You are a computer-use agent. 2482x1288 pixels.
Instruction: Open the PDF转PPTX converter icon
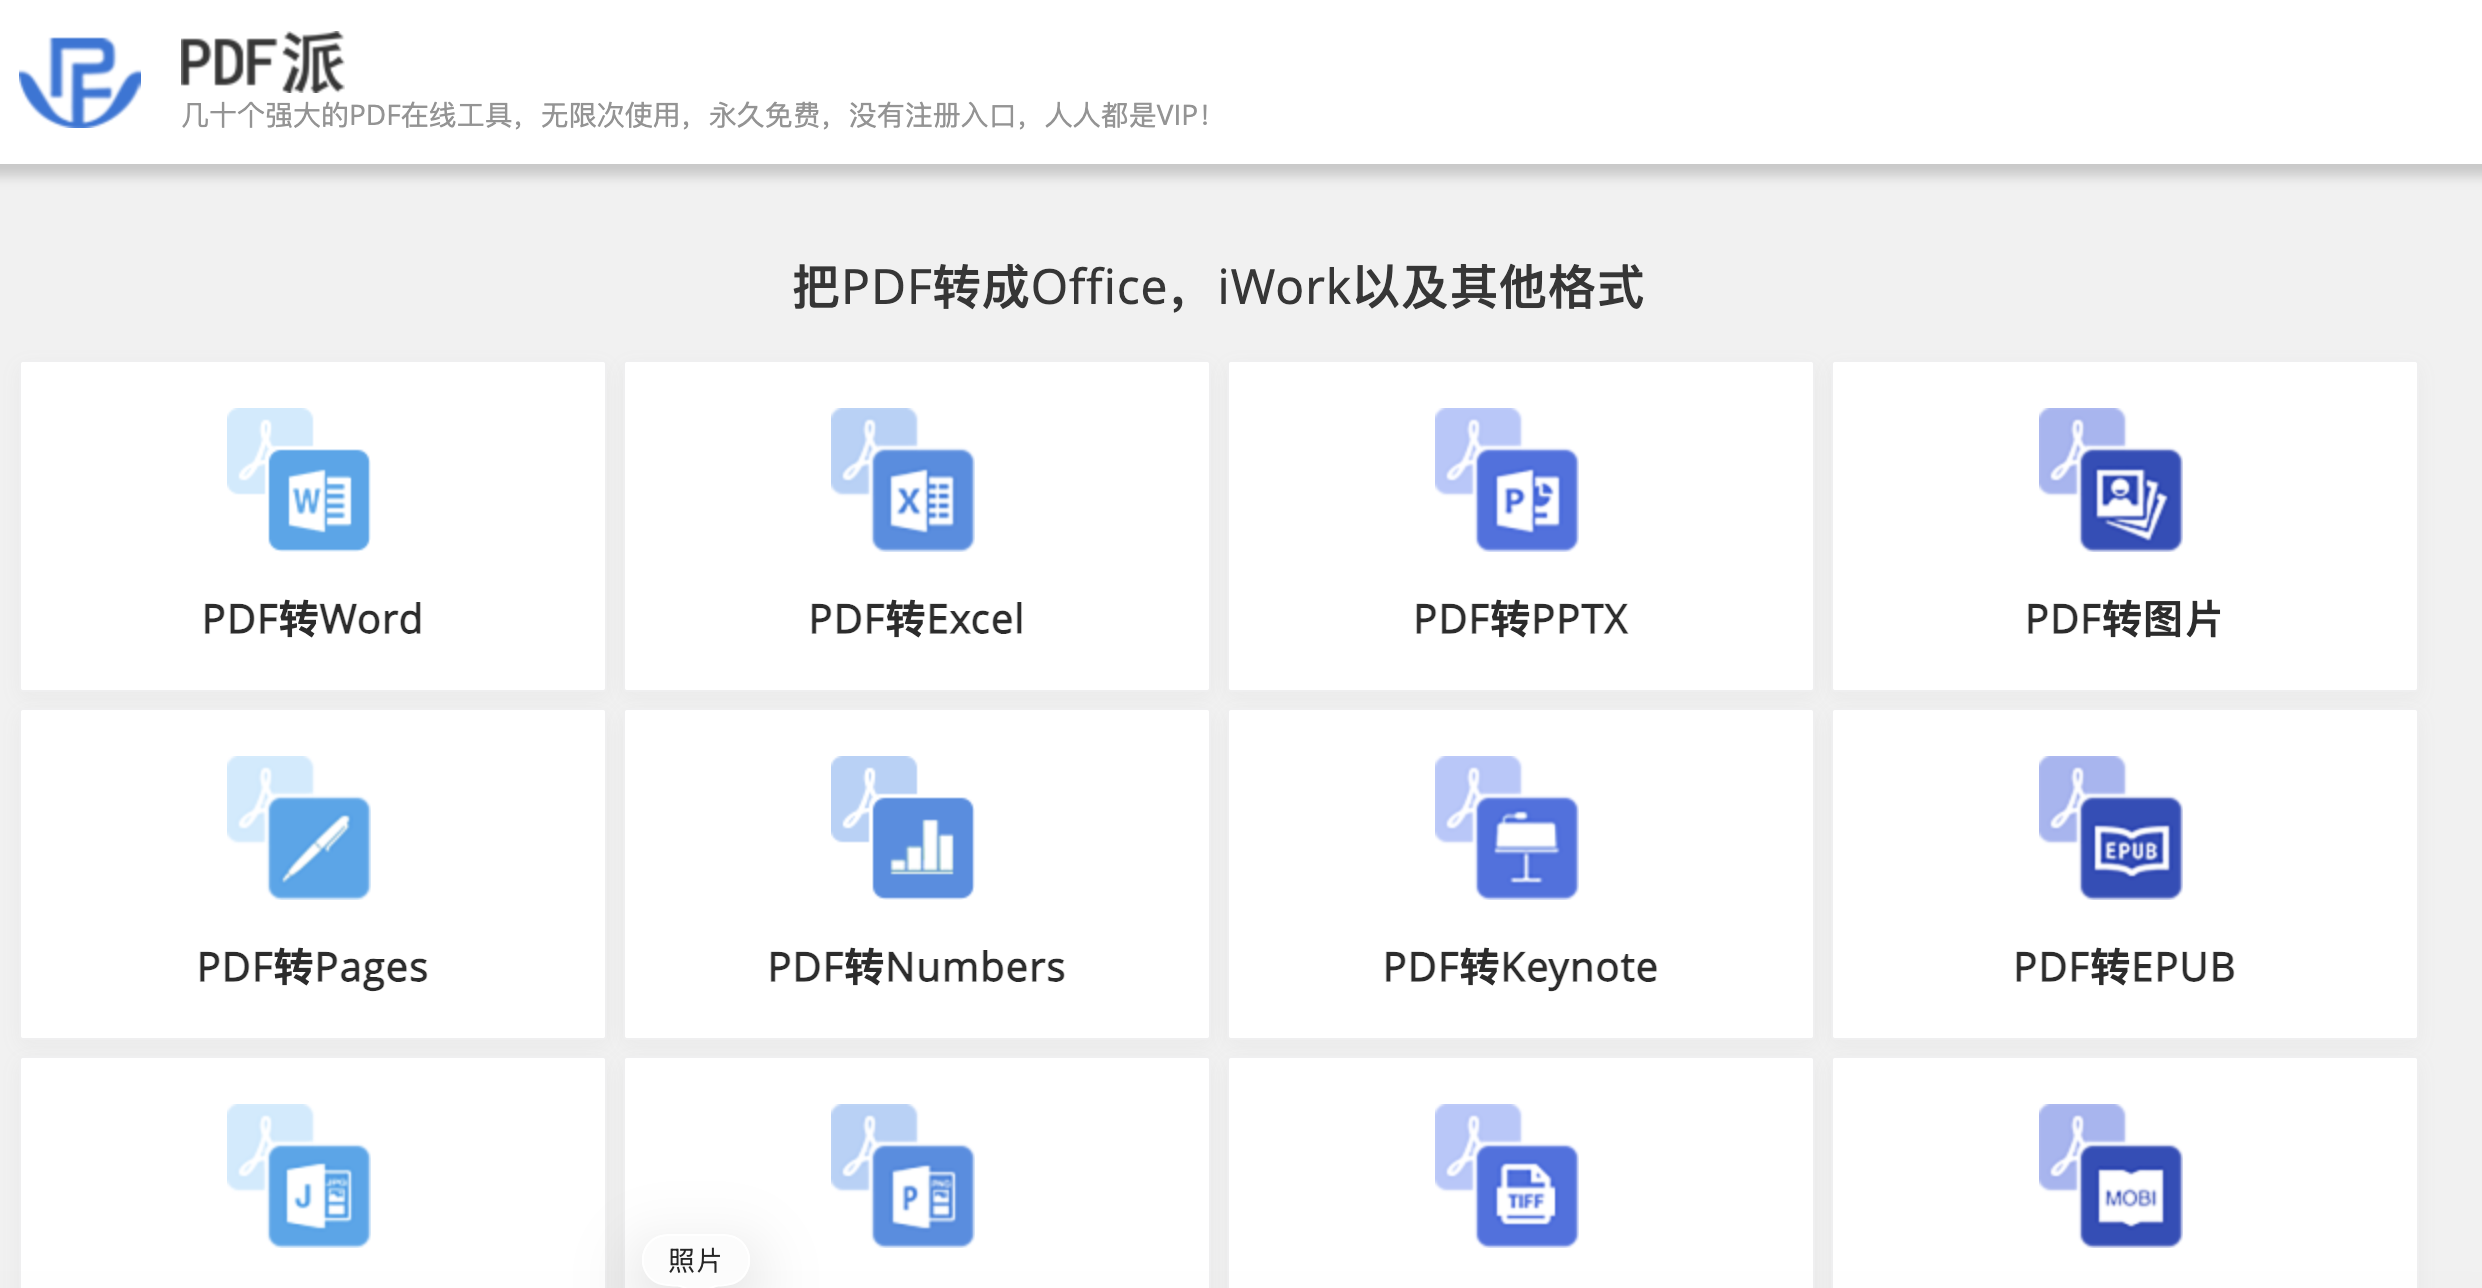(1506, 478)
